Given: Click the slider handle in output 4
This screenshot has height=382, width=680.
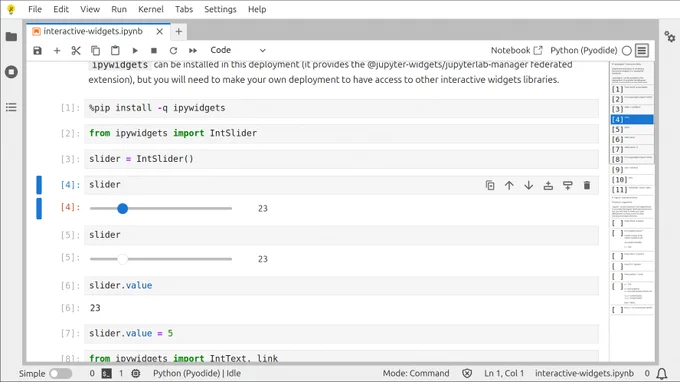Looking at the screenshot, I should (x=123, y=209).
